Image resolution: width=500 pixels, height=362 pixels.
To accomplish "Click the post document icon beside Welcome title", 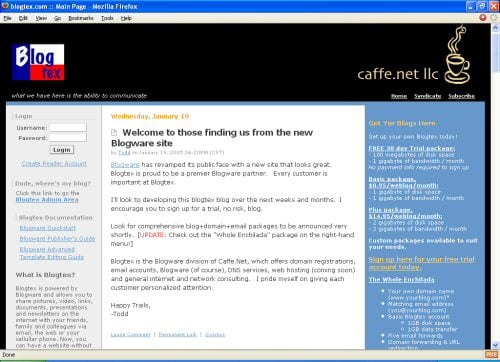I will coord(114,133).
